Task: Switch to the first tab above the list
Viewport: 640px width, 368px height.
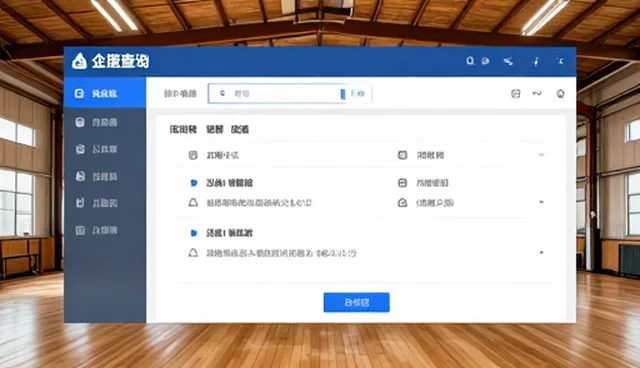Action: pyautogui.click(x=183, y=130)
